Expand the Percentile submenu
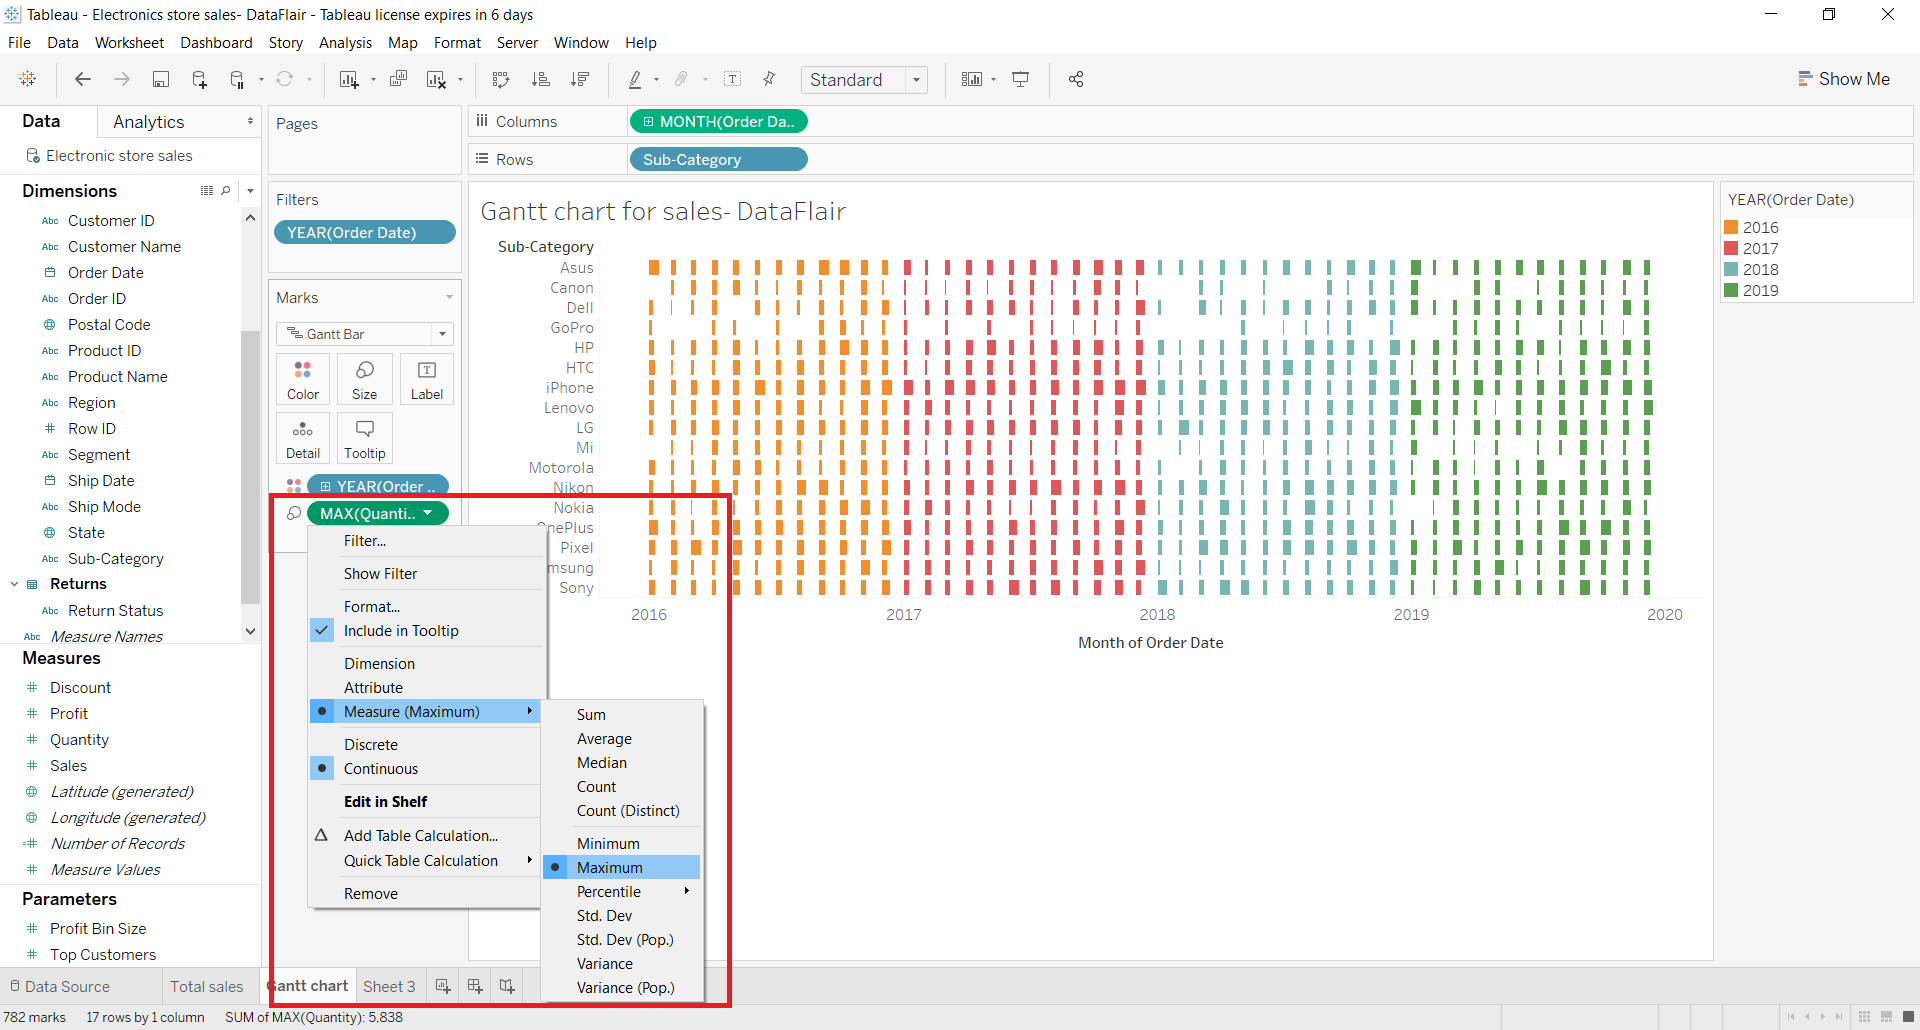The width and height of the screenshot is (1920, 1030). [608, 891]
